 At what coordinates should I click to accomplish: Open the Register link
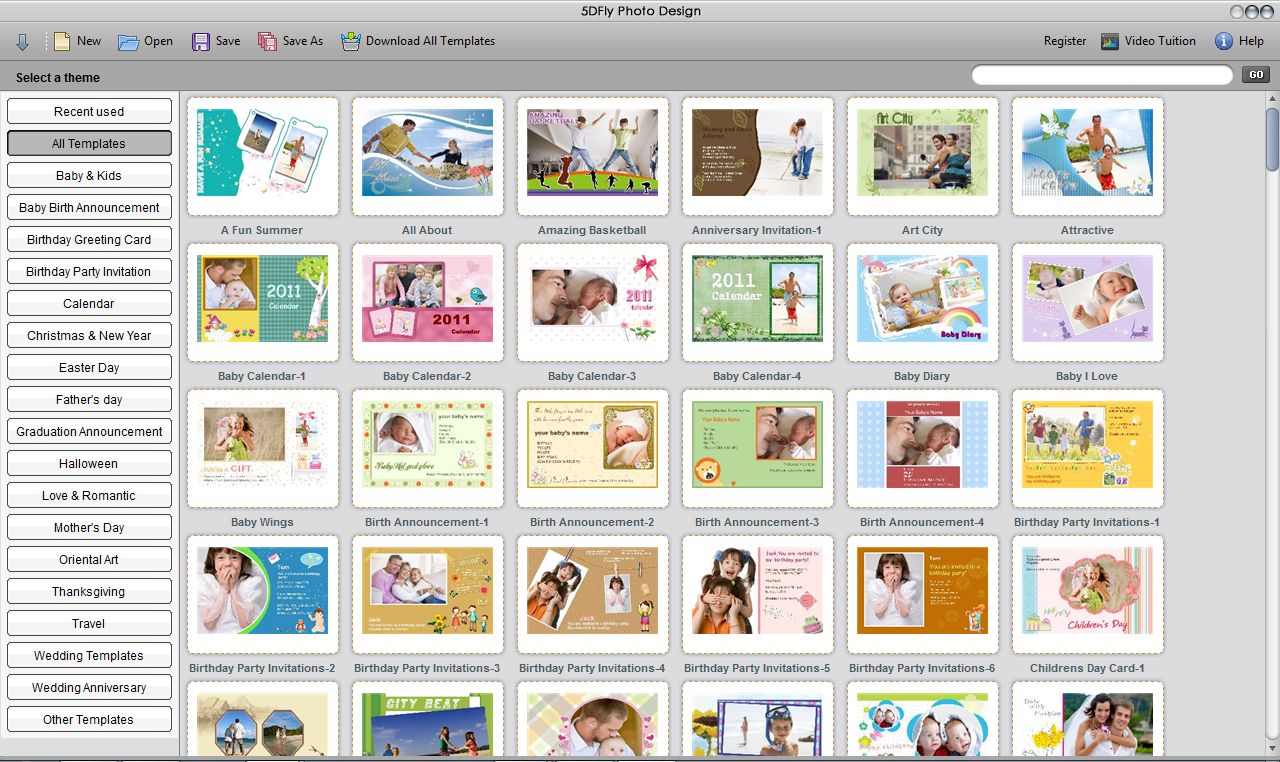[x=1065, y=41]
